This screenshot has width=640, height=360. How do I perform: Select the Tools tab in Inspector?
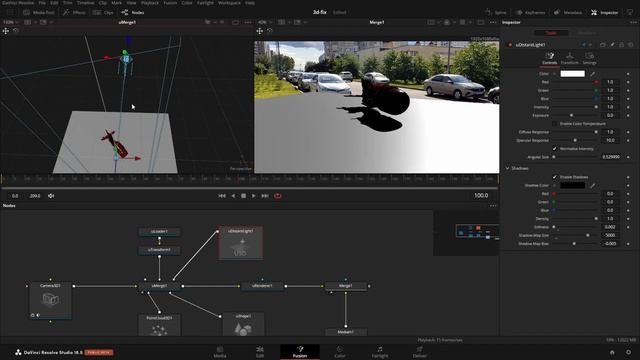[551, 33]
